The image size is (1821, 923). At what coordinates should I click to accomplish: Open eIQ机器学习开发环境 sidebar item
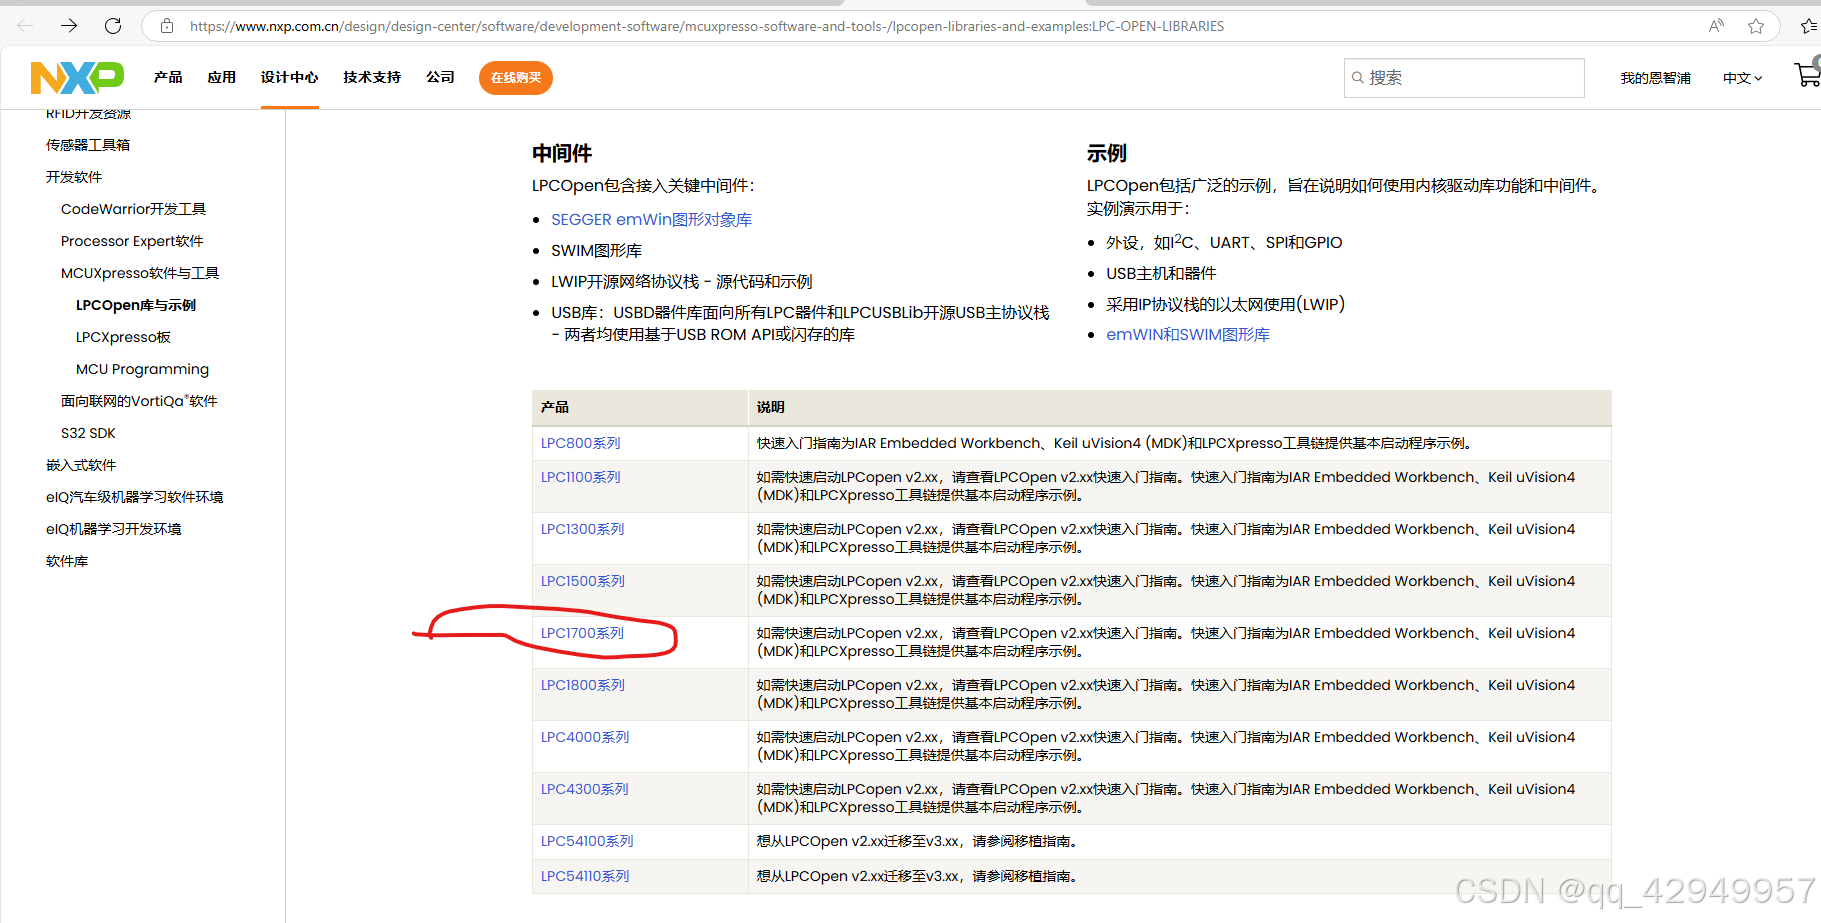pyautogui.click(x=114, y=529)
